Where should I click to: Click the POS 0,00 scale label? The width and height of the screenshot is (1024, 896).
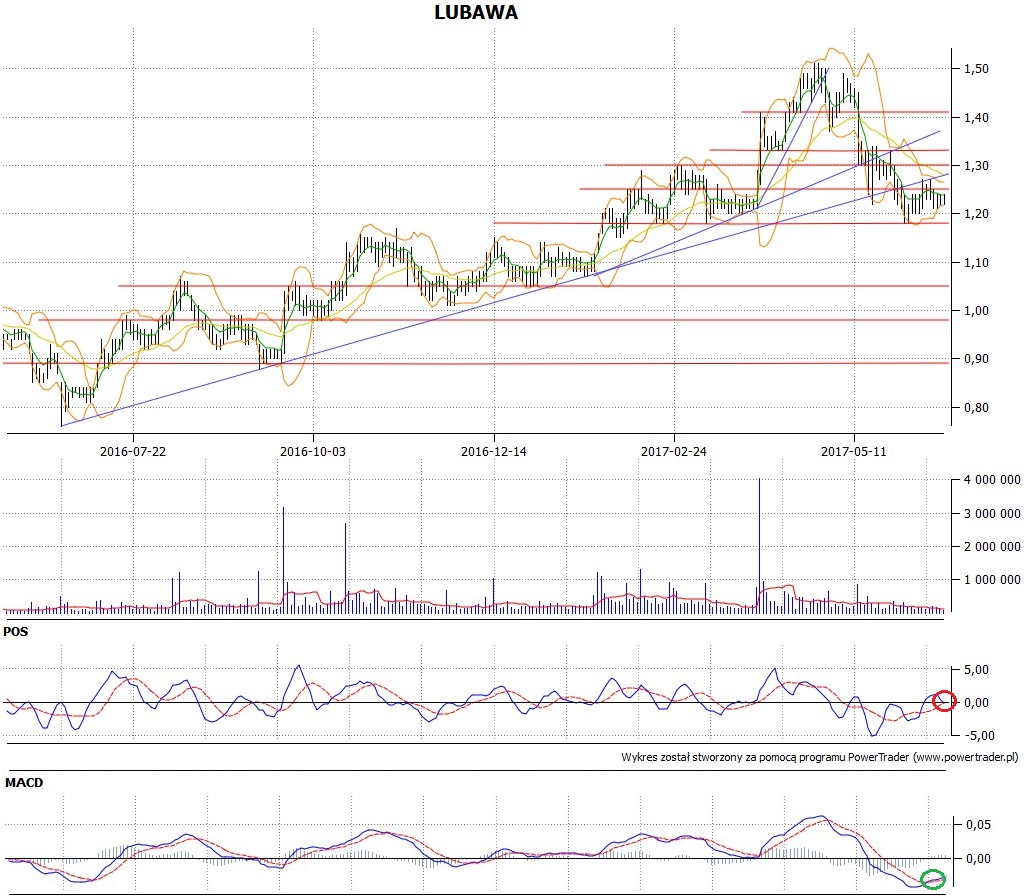click(x=976, y=703)
